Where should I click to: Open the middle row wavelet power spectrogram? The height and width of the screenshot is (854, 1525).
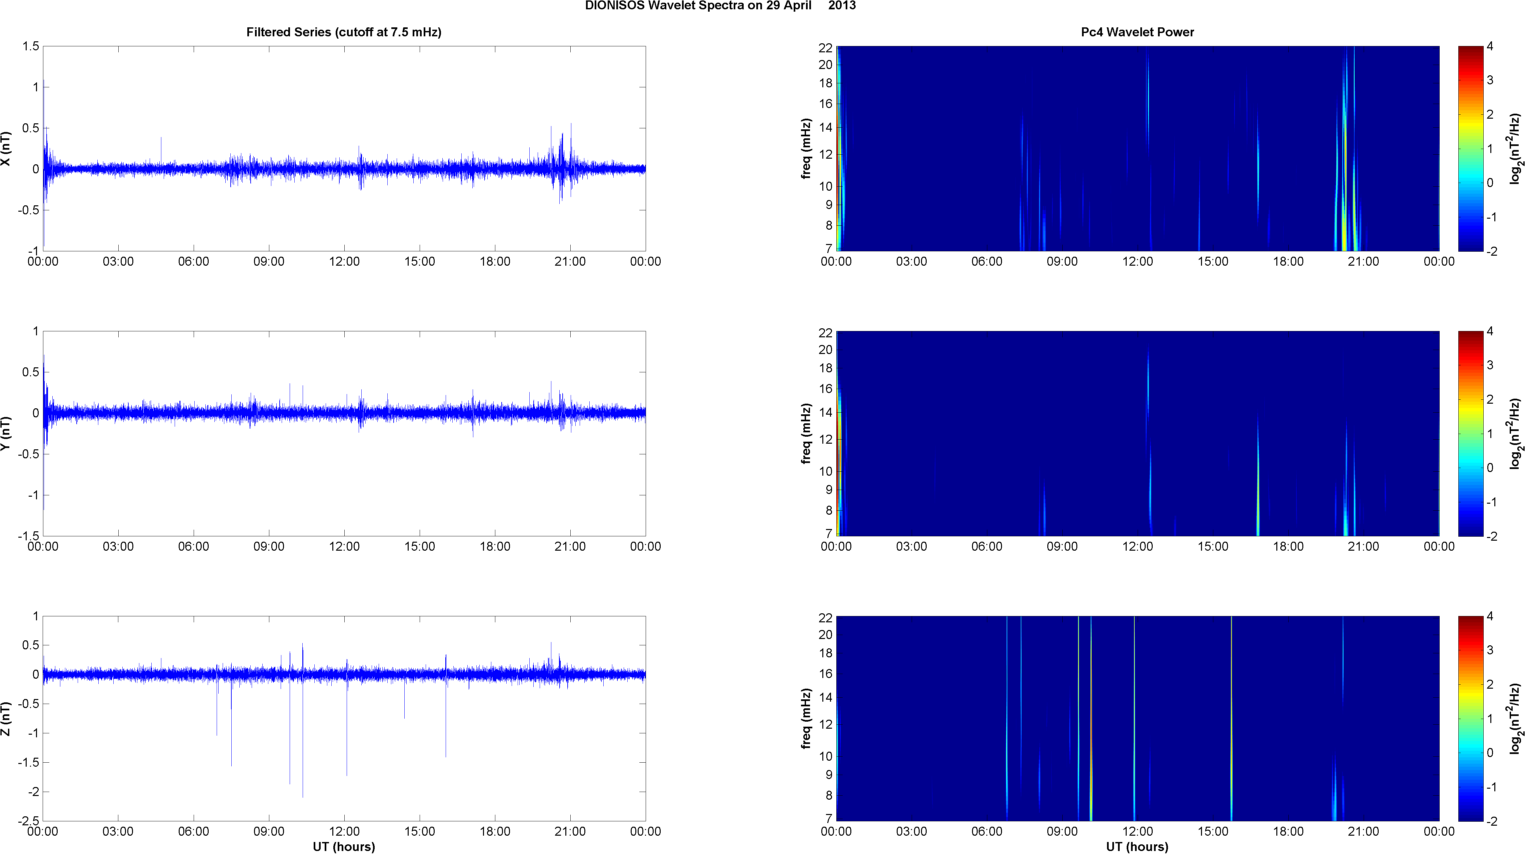click(x=1137, y=433)
